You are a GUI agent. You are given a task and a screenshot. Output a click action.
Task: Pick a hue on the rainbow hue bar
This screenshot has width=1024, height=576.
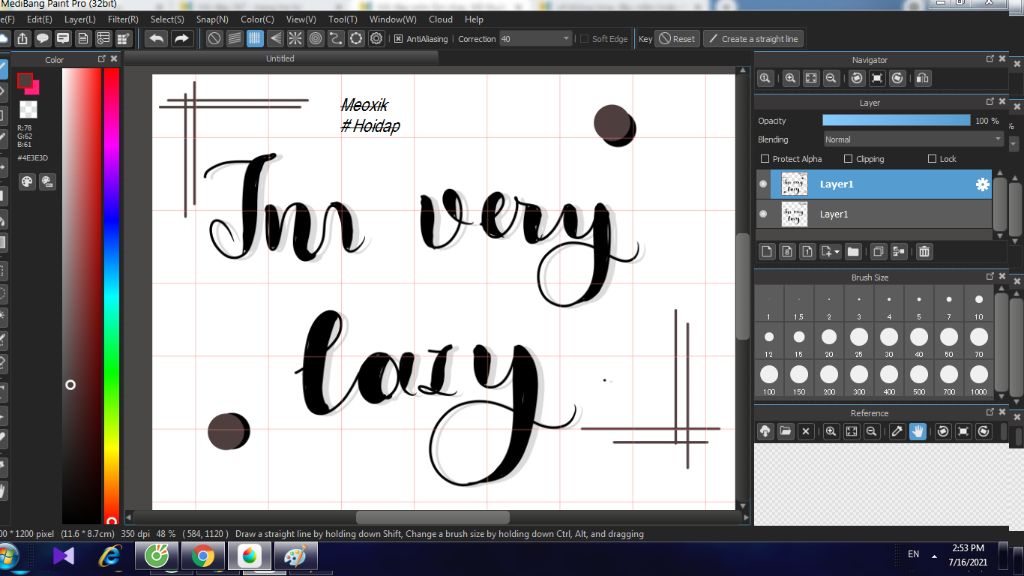112,294
